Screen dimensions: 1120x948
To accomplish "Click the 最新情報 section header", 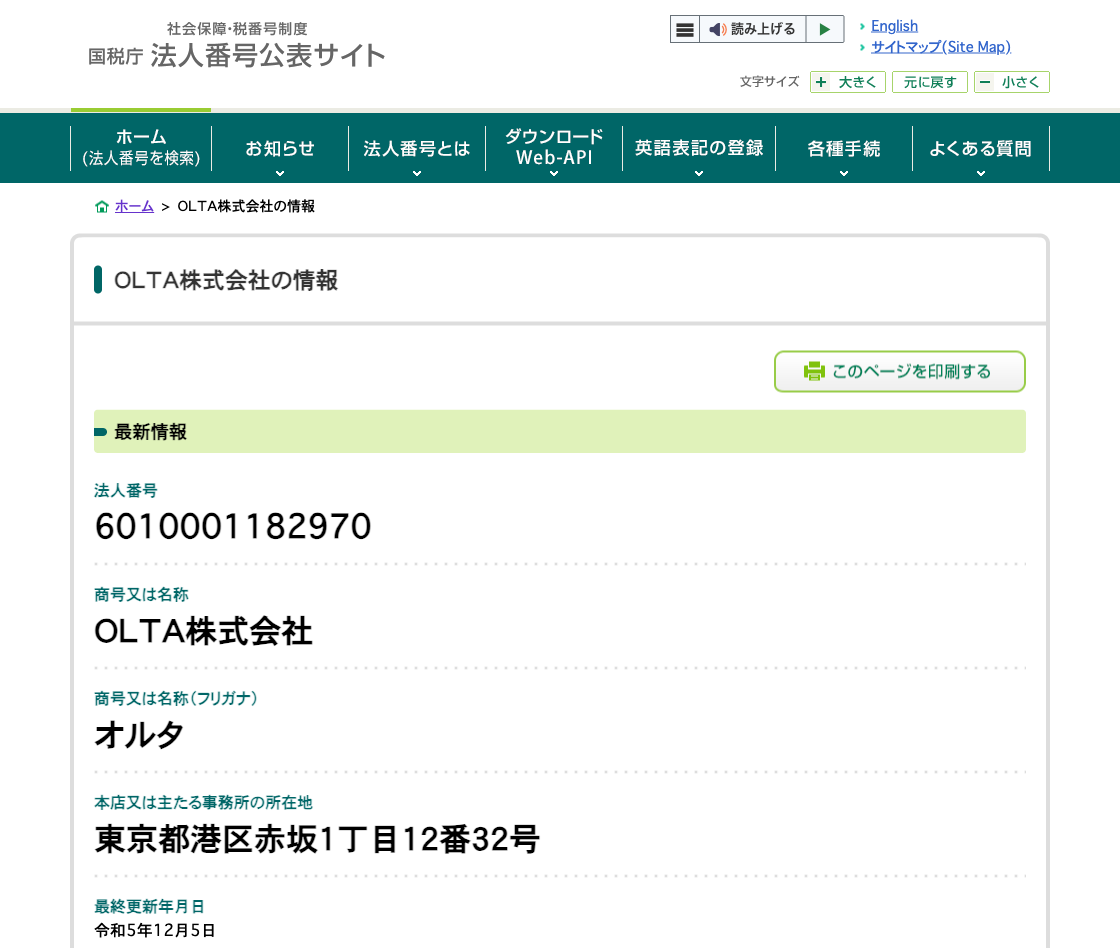I will [x=560, y=431].
